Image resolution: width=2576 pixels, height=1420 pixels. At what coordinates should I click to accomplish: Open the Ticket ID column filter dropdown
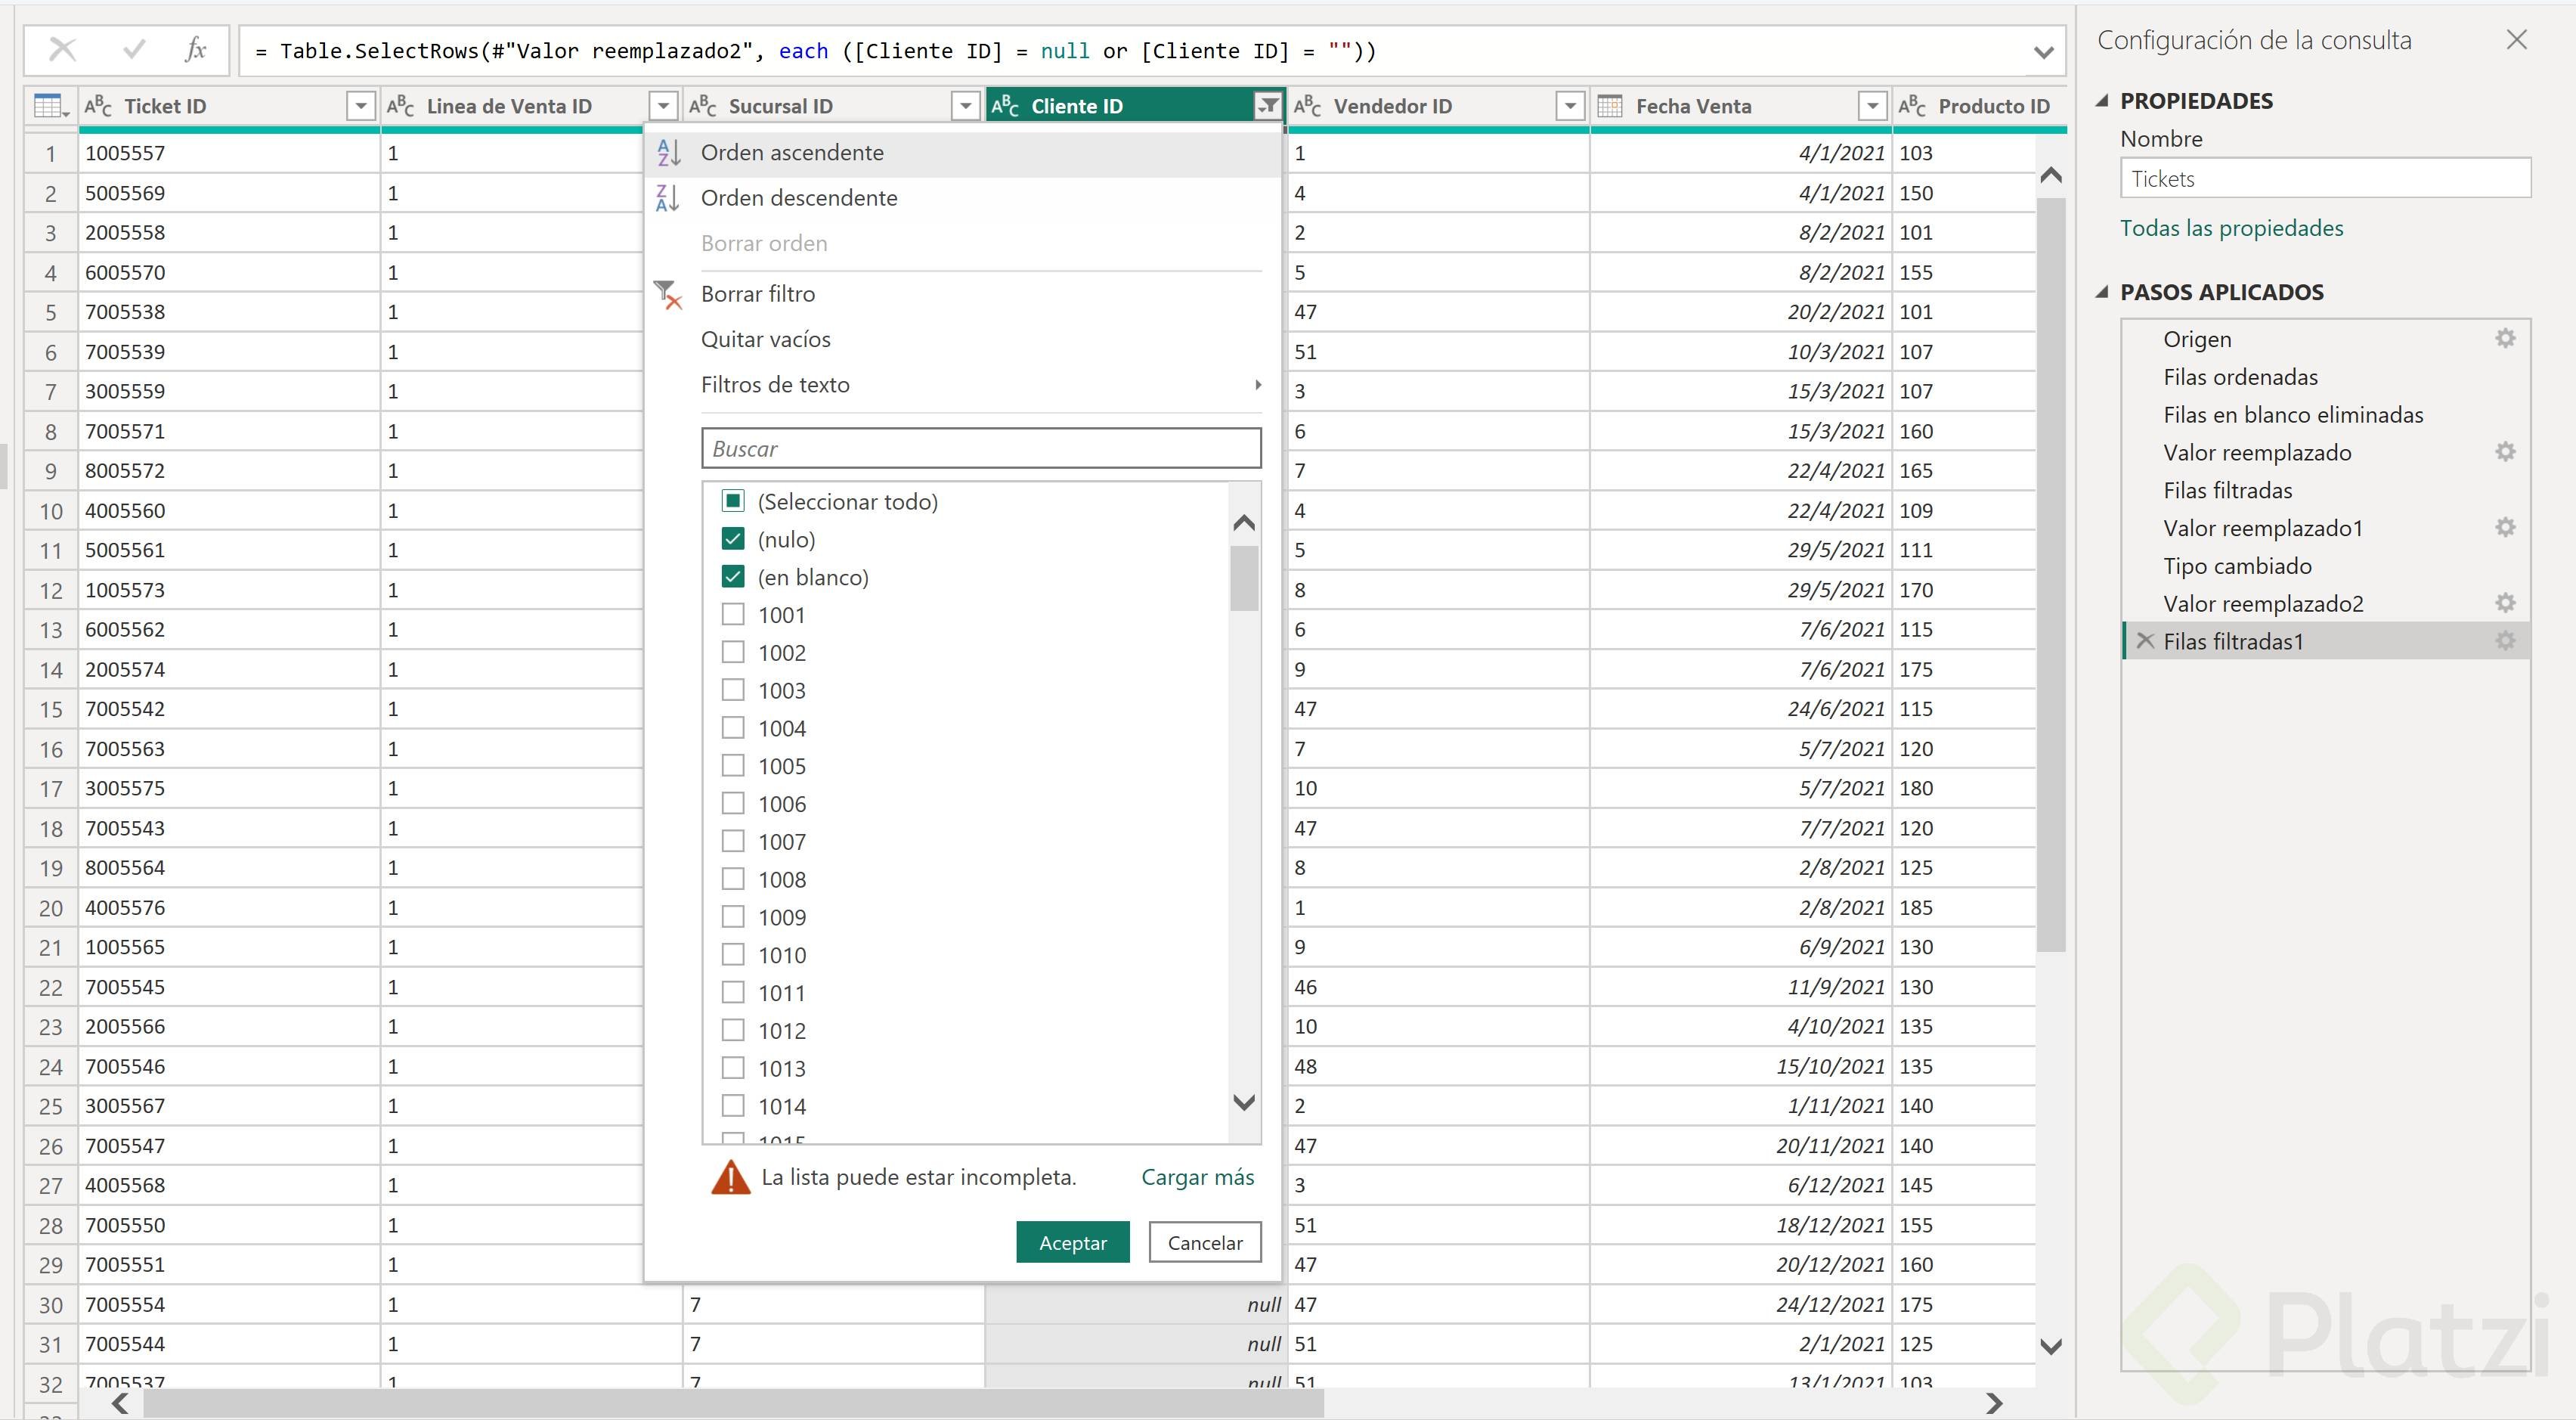click(x=360, y=106)
